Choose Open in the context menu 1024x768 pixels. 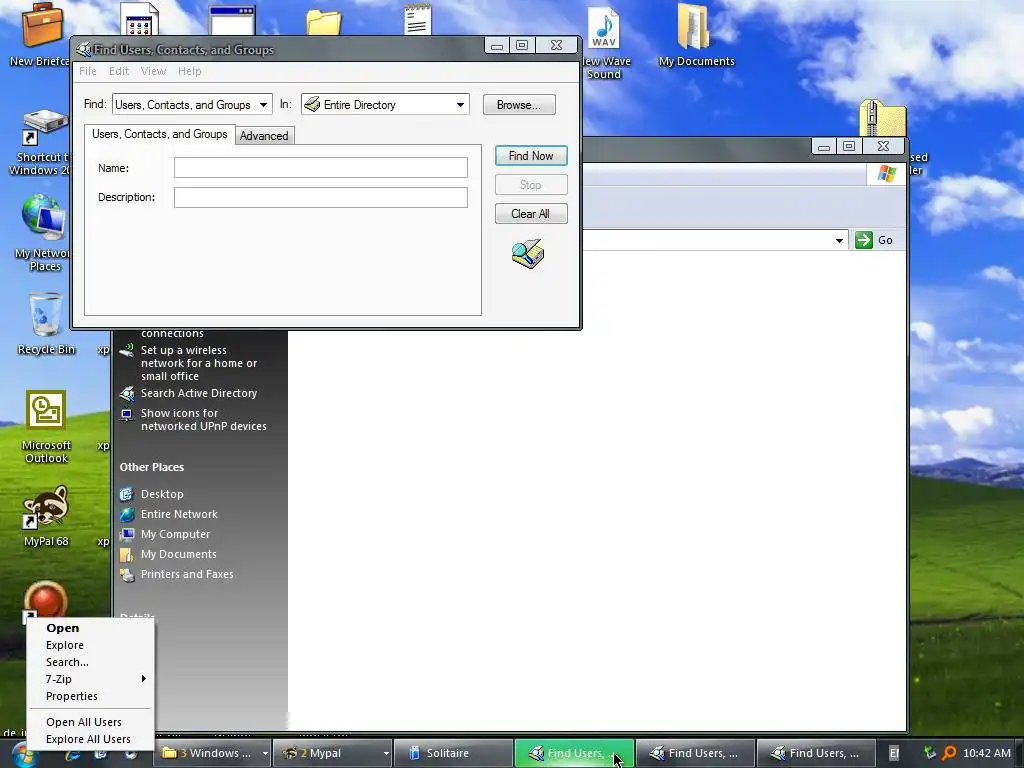[x=90, y=628]
